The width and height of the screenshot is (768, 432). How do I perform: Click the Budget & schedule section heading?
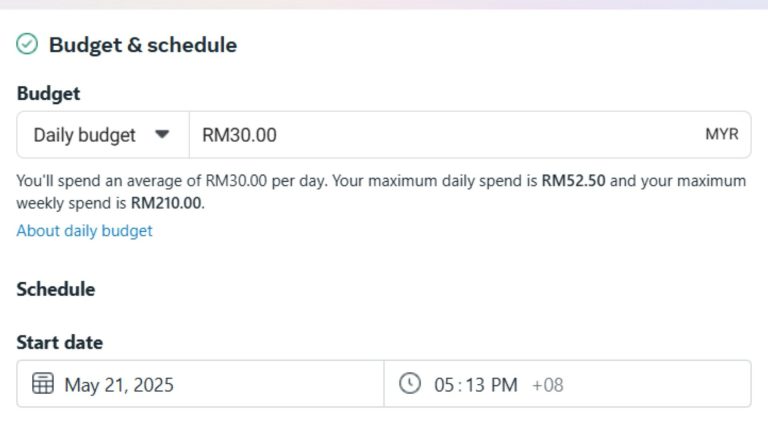click(143, 45)
